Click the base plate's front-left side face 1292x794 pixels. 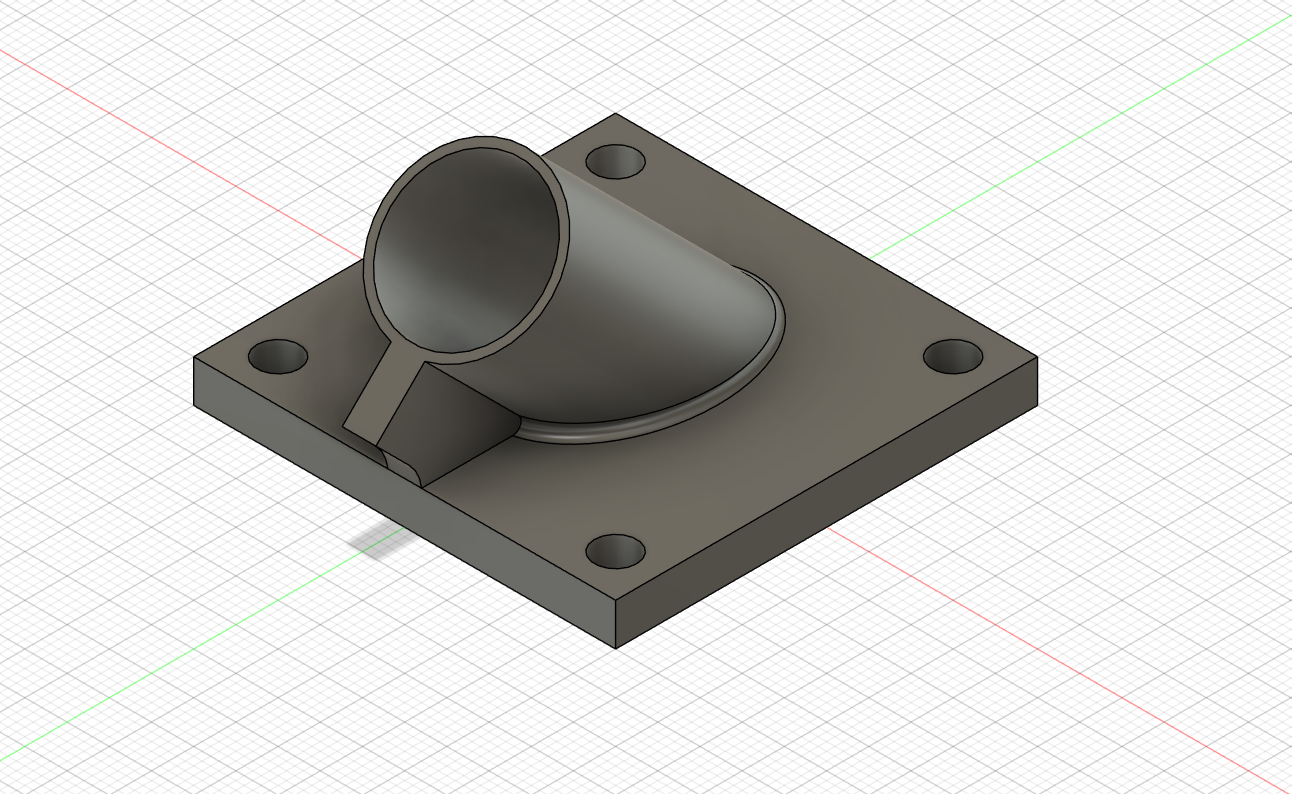coord(400,500)
